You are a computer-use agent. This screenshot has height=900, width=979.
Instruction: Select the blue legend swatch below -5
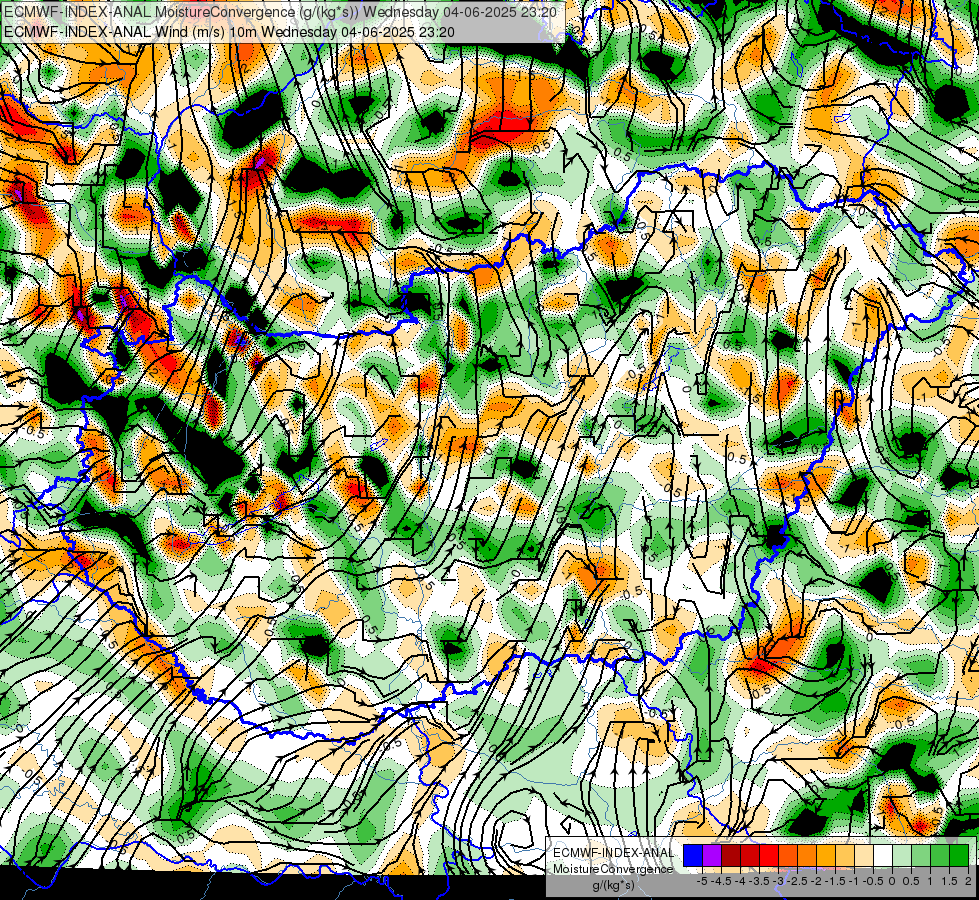click(x=693, y=855)
